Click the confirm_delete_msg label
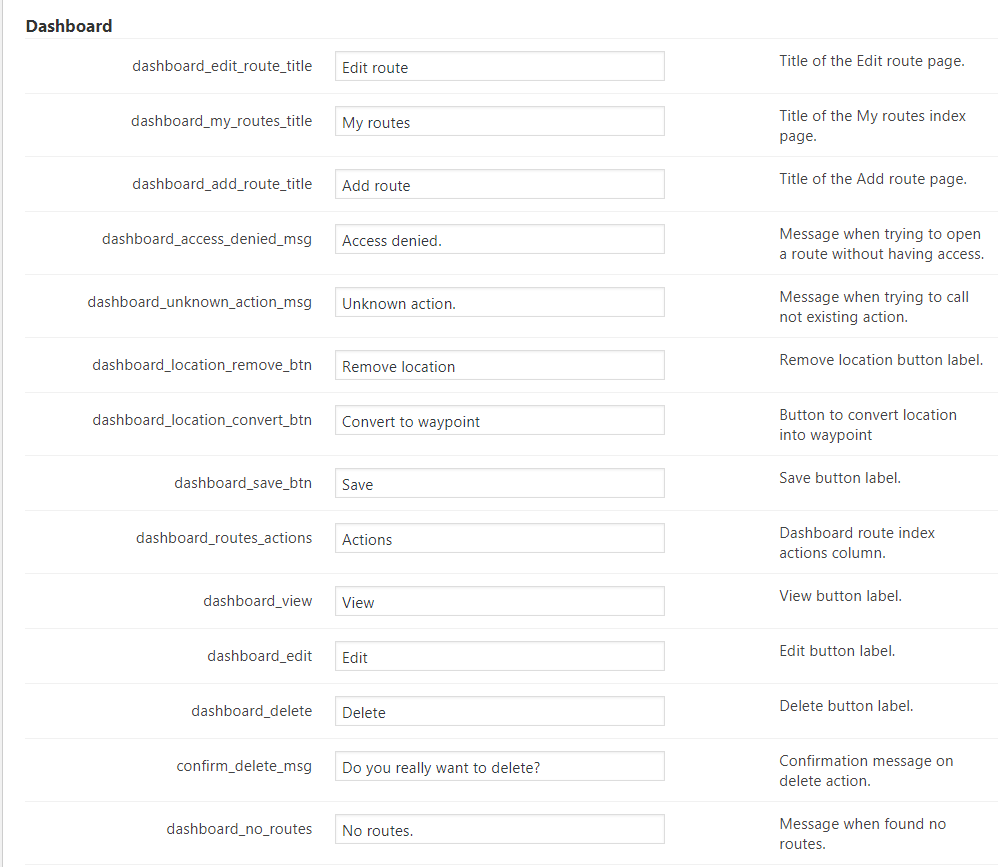The width and height of the screenshot is (1003, 867). click(x=244, y=766)
